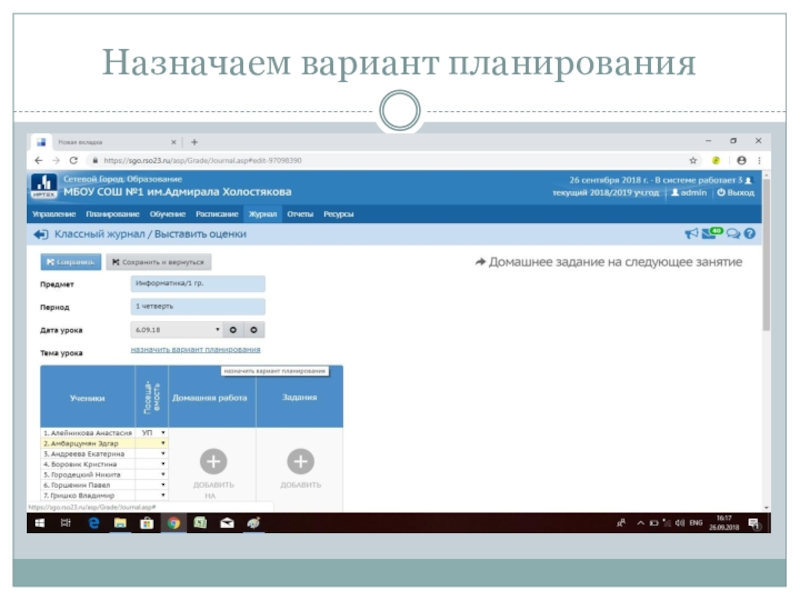Image resolution: width=800 pixels, height=600 pixels.
Task: Click the help question mark icon
Action: tap(748, 234)
